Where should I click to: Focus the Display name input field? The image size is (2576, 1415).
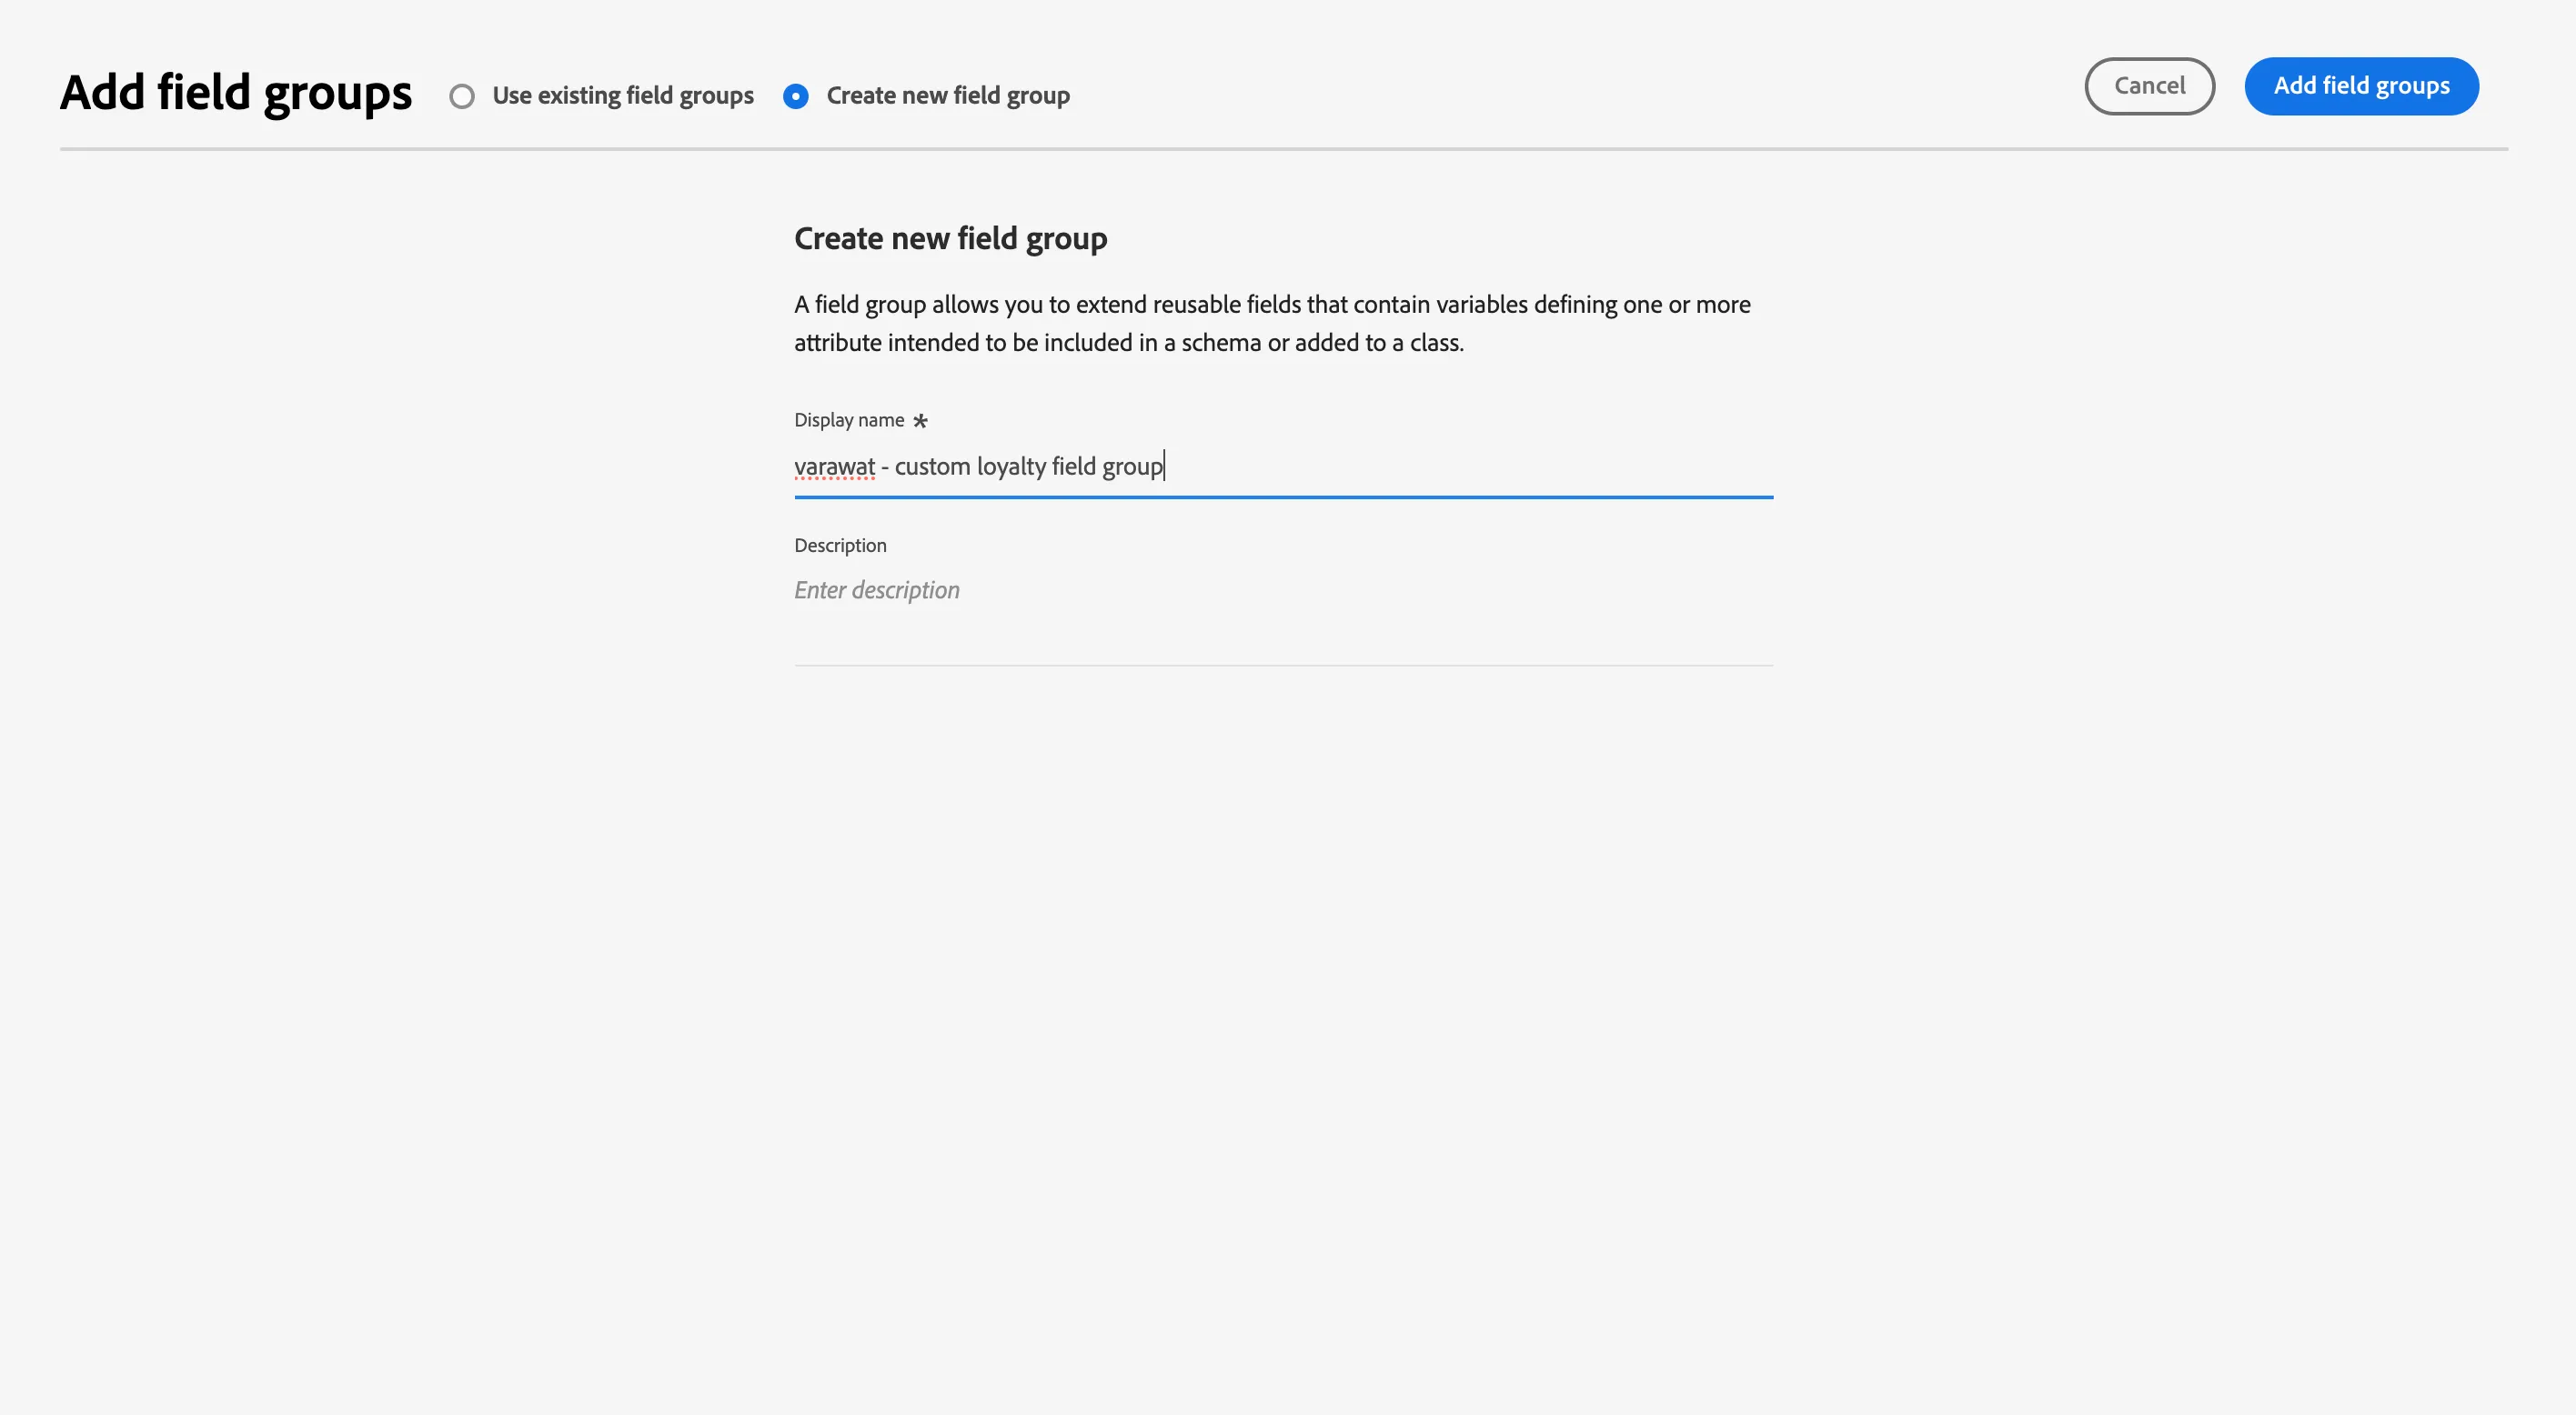(x=1283, y=467)
